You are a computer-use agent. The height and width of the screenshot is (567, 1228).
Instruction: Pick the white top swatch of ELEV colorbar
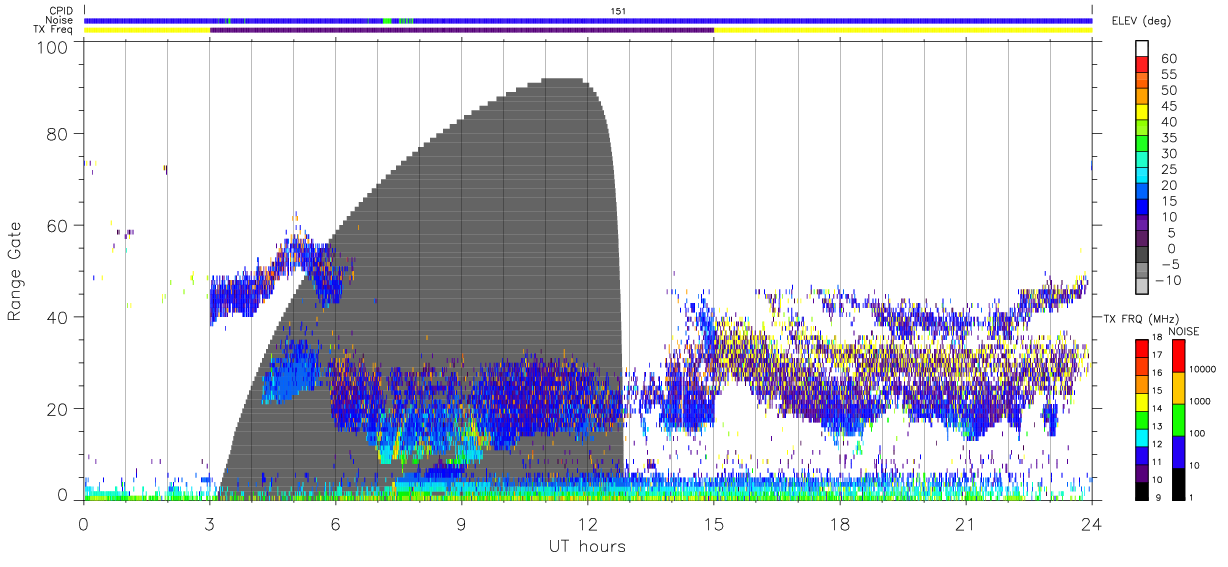pyautogui.click(x=1142, y=49)
